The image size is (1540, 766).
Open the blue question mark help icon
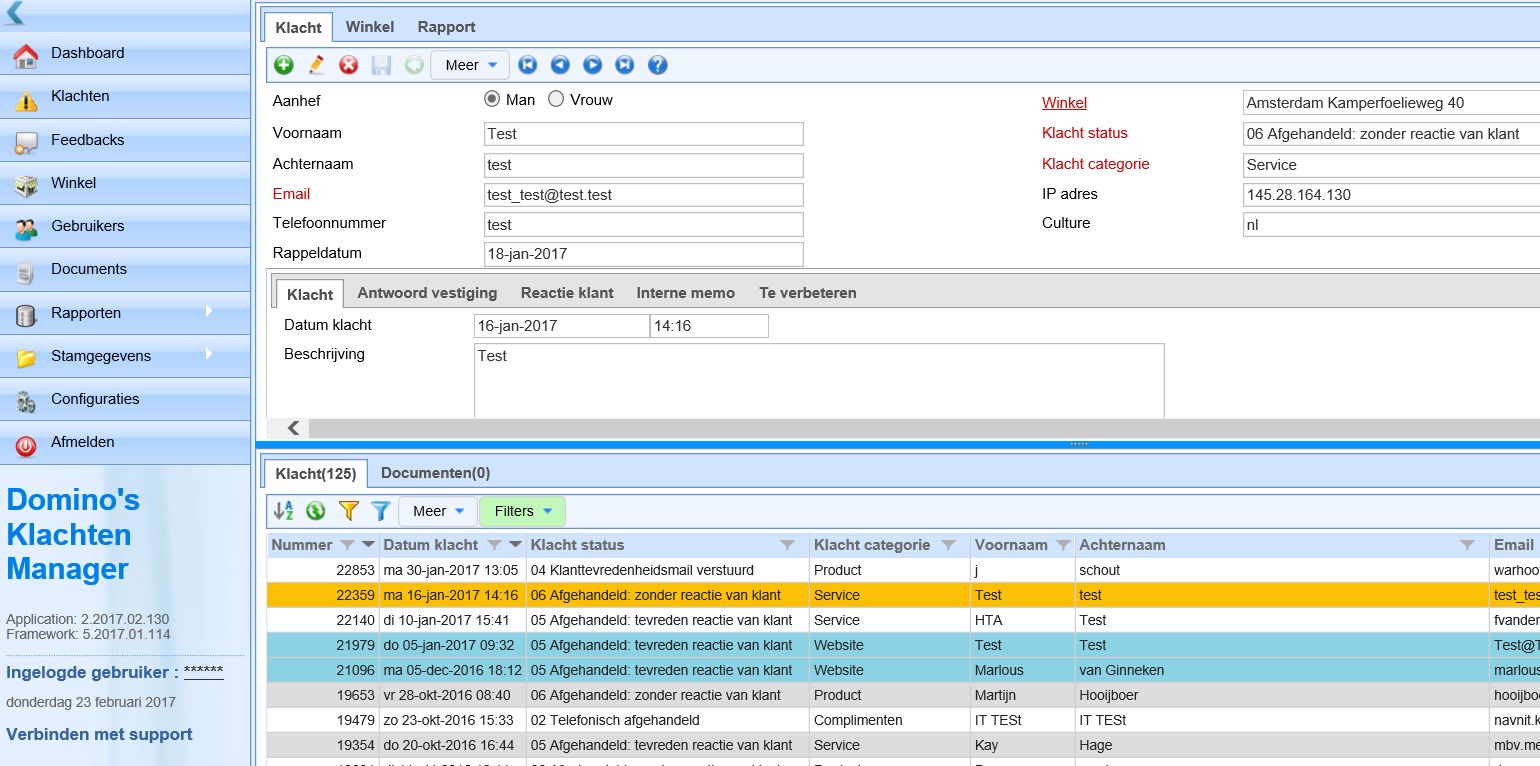(657, 65)
